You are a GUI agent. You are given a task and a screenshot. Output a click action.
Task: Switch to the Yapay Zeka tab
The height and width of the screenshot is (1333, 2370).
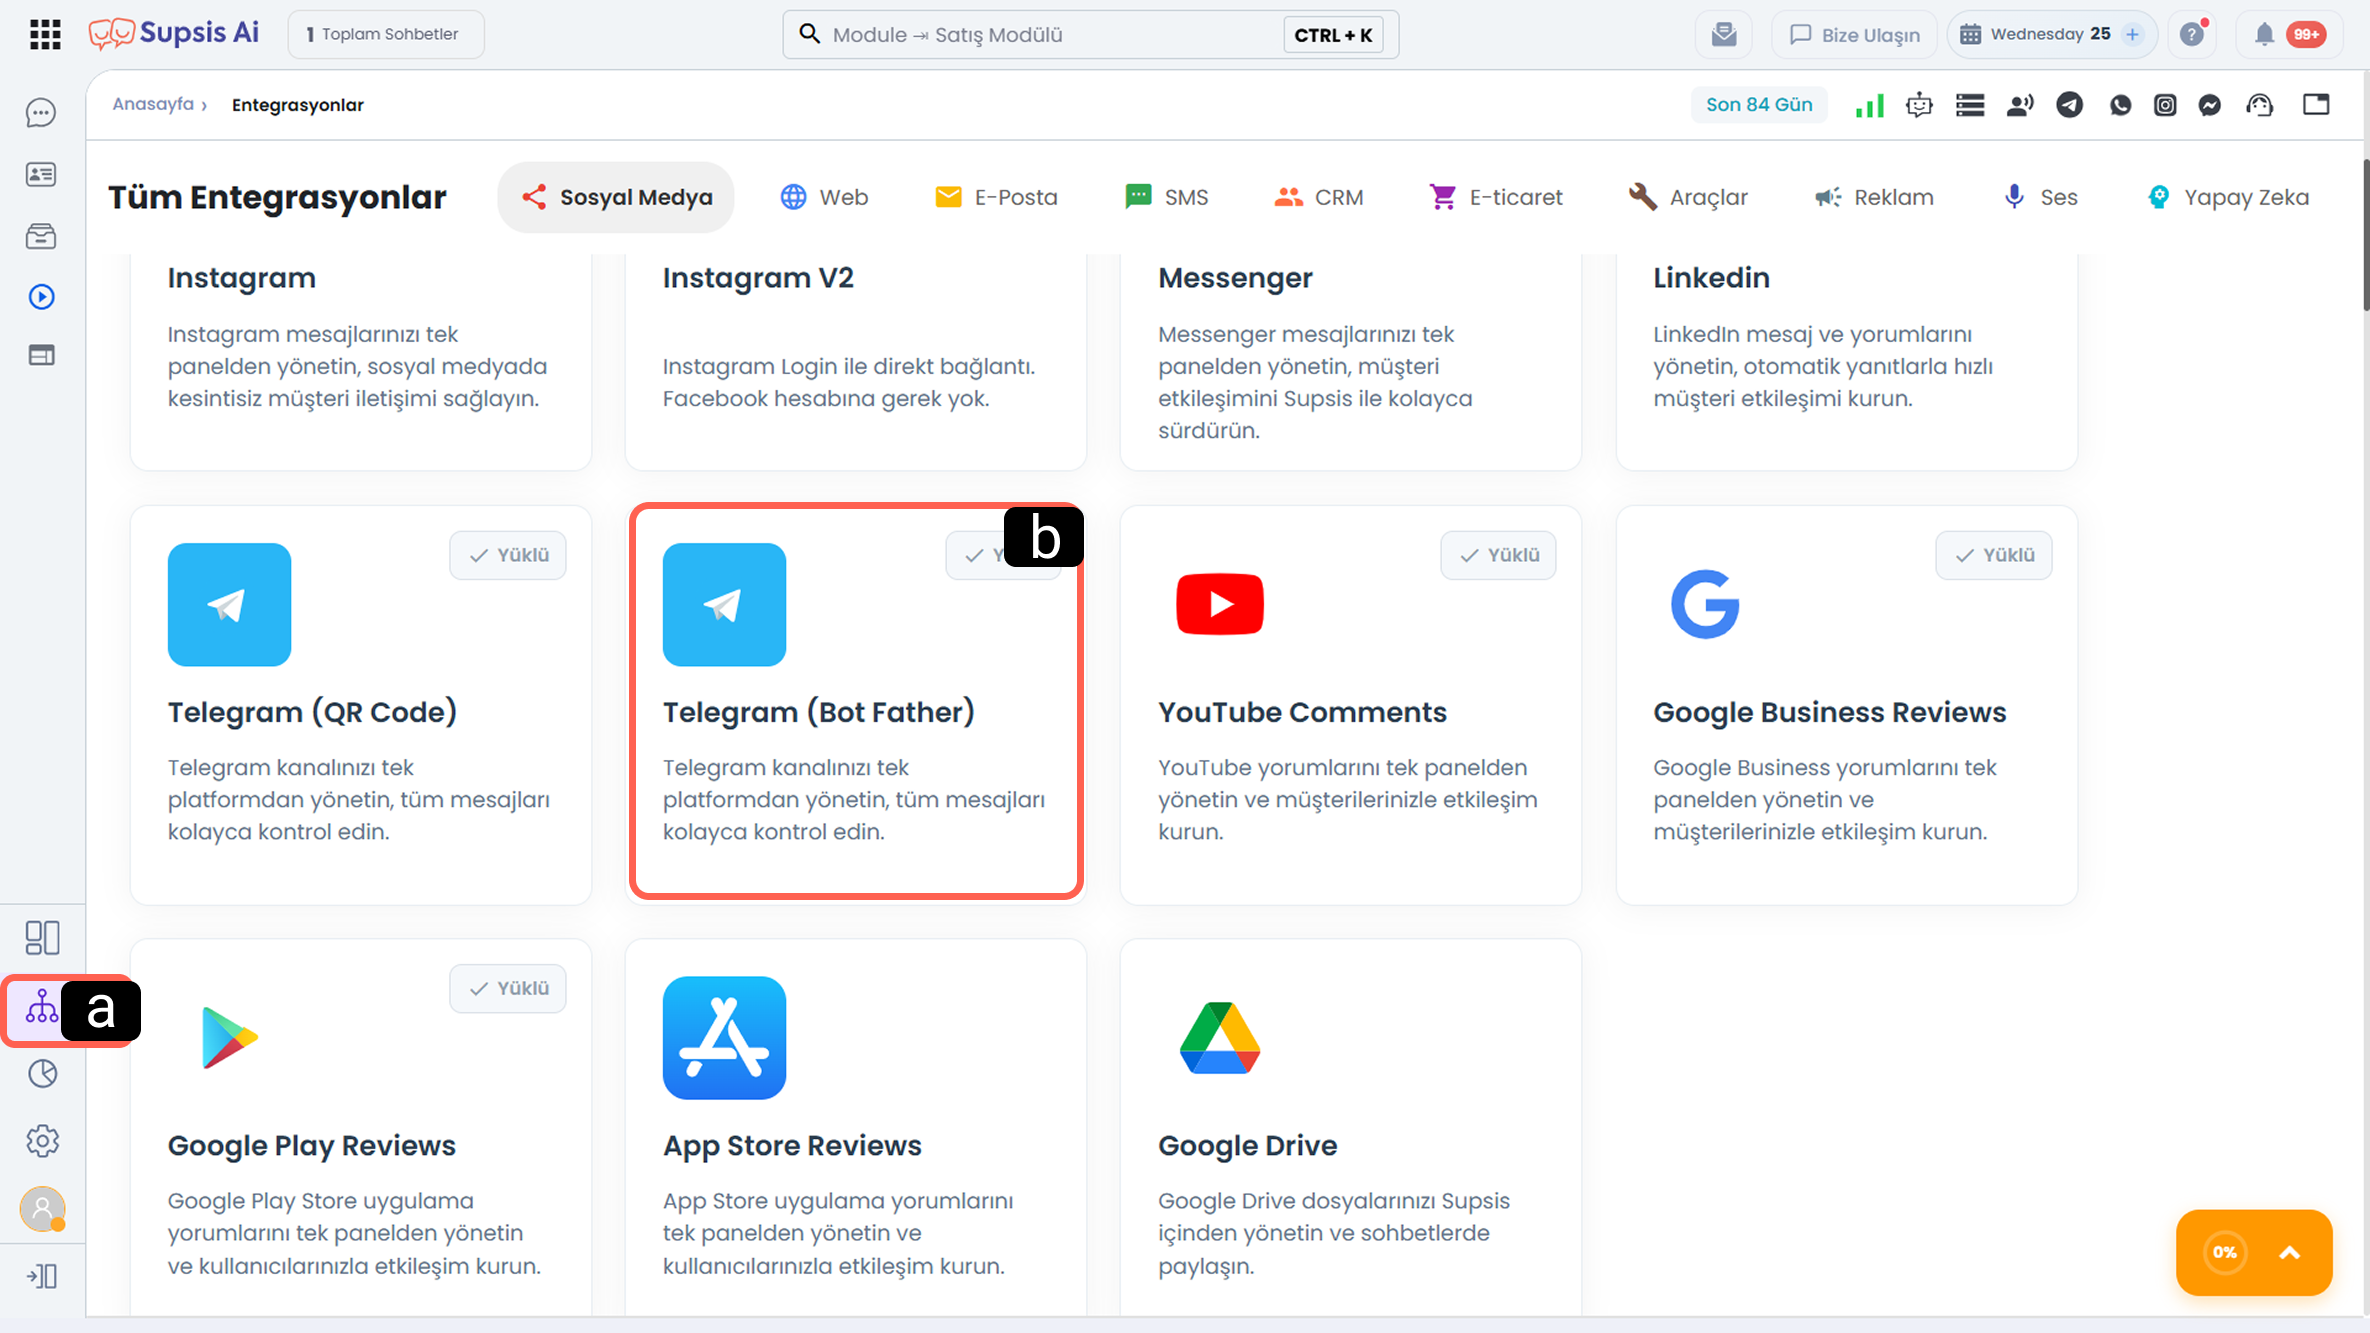tap(2228, 197)
